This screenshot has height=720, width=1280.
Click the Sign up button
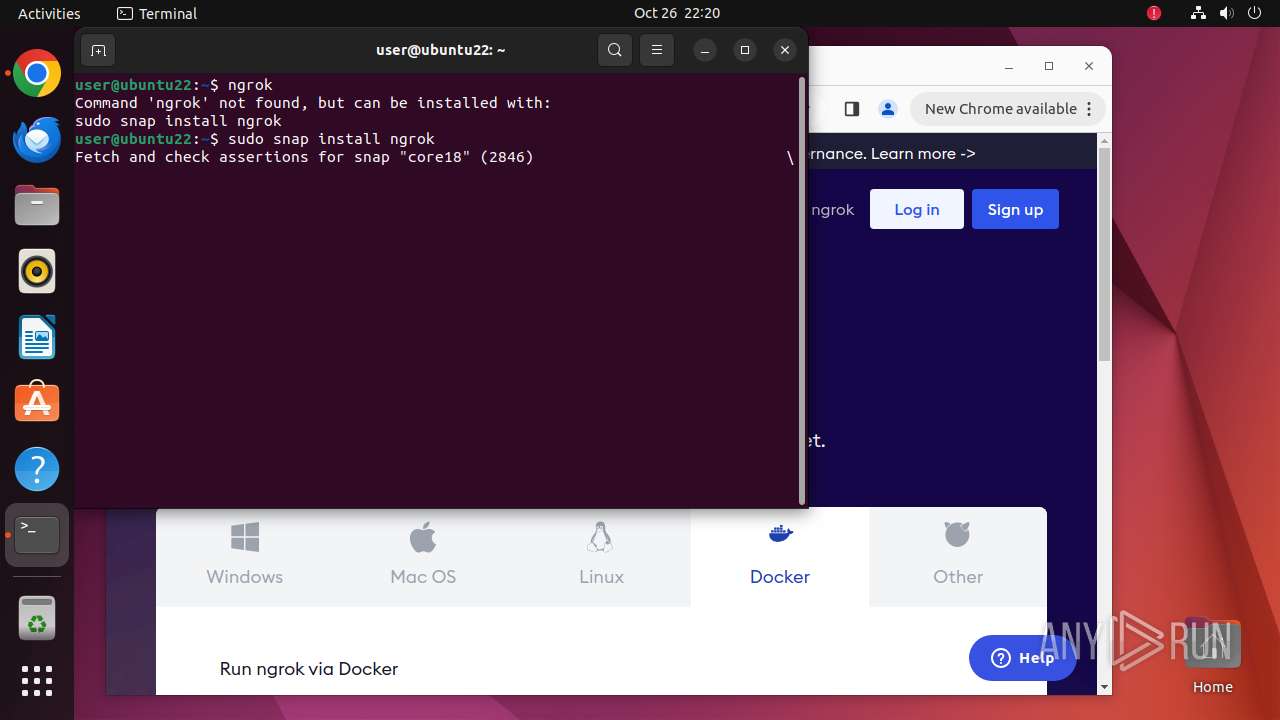1015,209
